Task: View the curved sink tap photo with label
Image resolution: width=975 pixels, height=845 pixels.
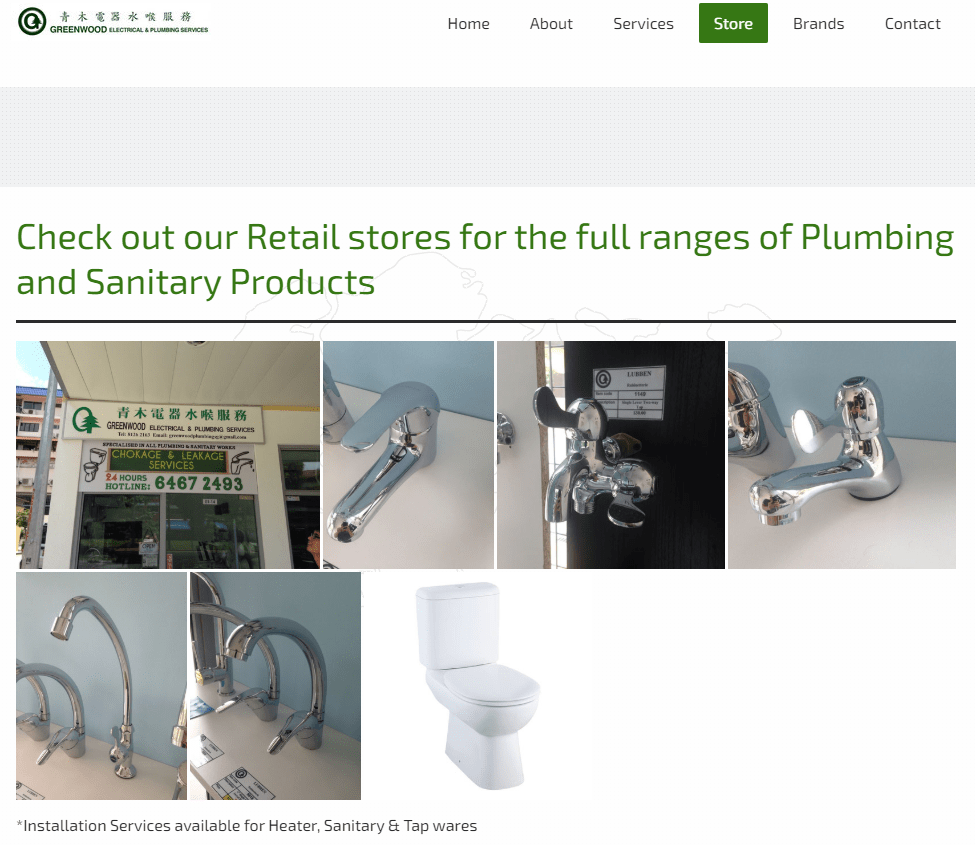Action: click(275, 686)
